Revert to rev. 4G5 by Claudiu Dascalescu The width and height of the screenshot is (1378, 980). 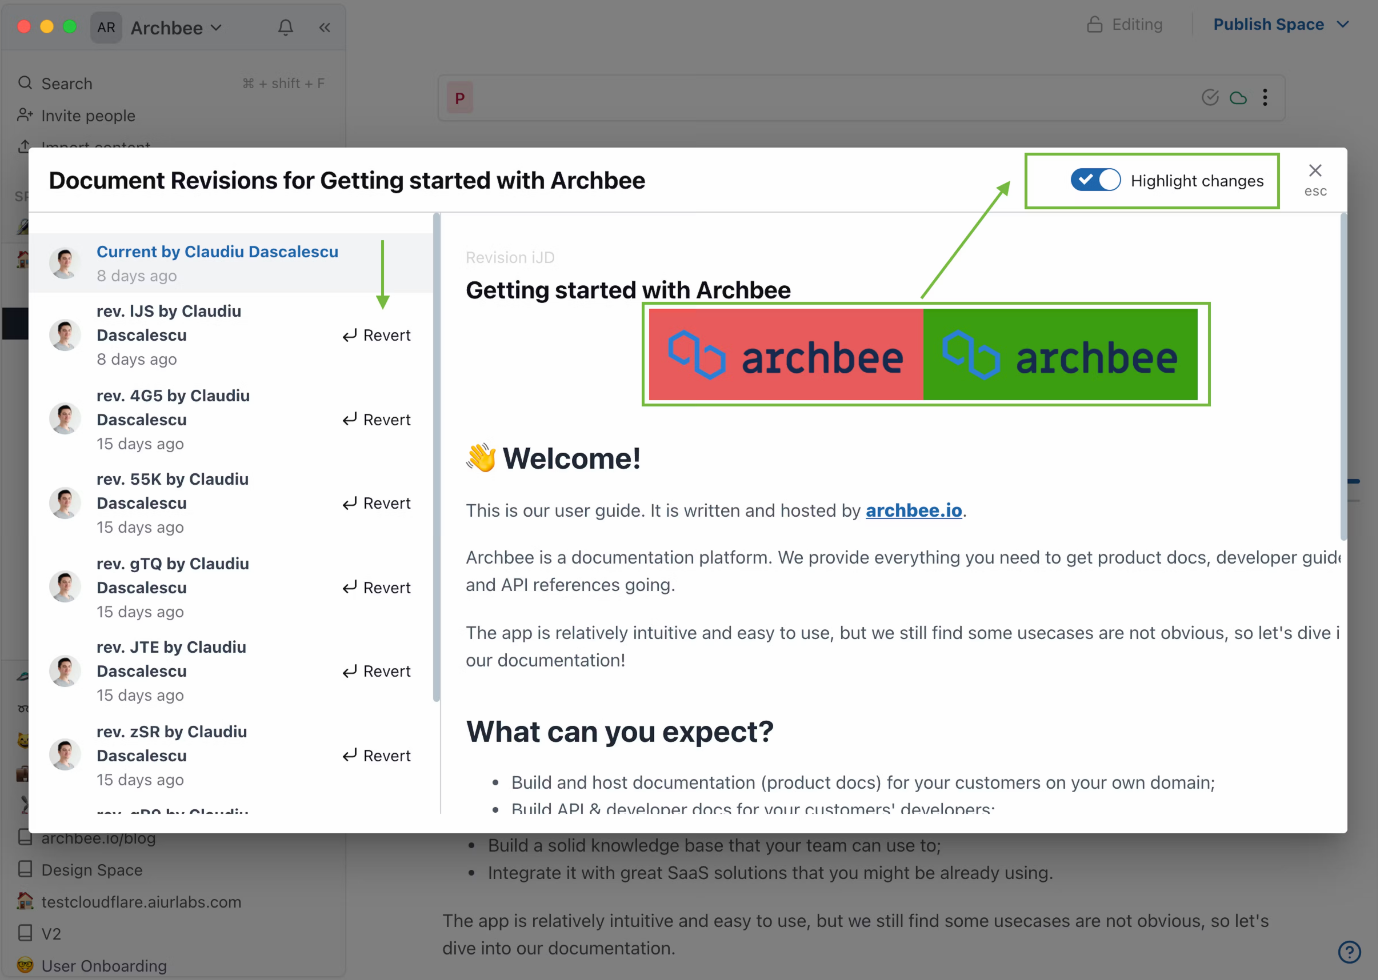point(376,419)
